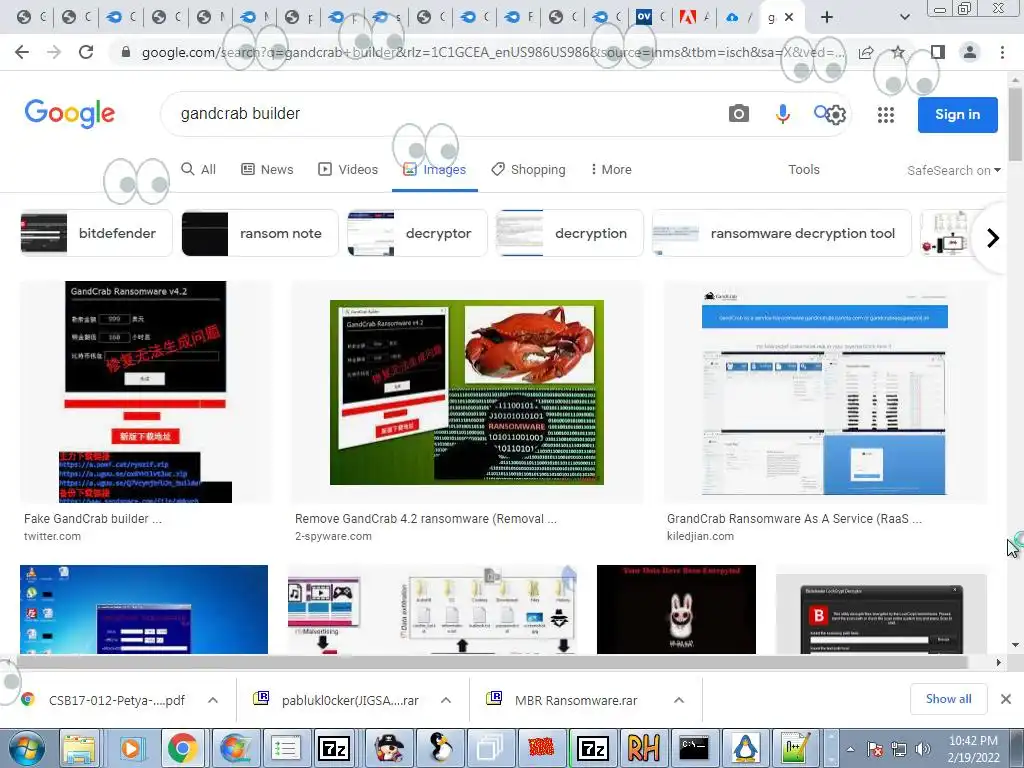Open the tab search dropdown chevron
Image resolution: width=1024 pixels, height=768 pixels.
tap(904, 17)
